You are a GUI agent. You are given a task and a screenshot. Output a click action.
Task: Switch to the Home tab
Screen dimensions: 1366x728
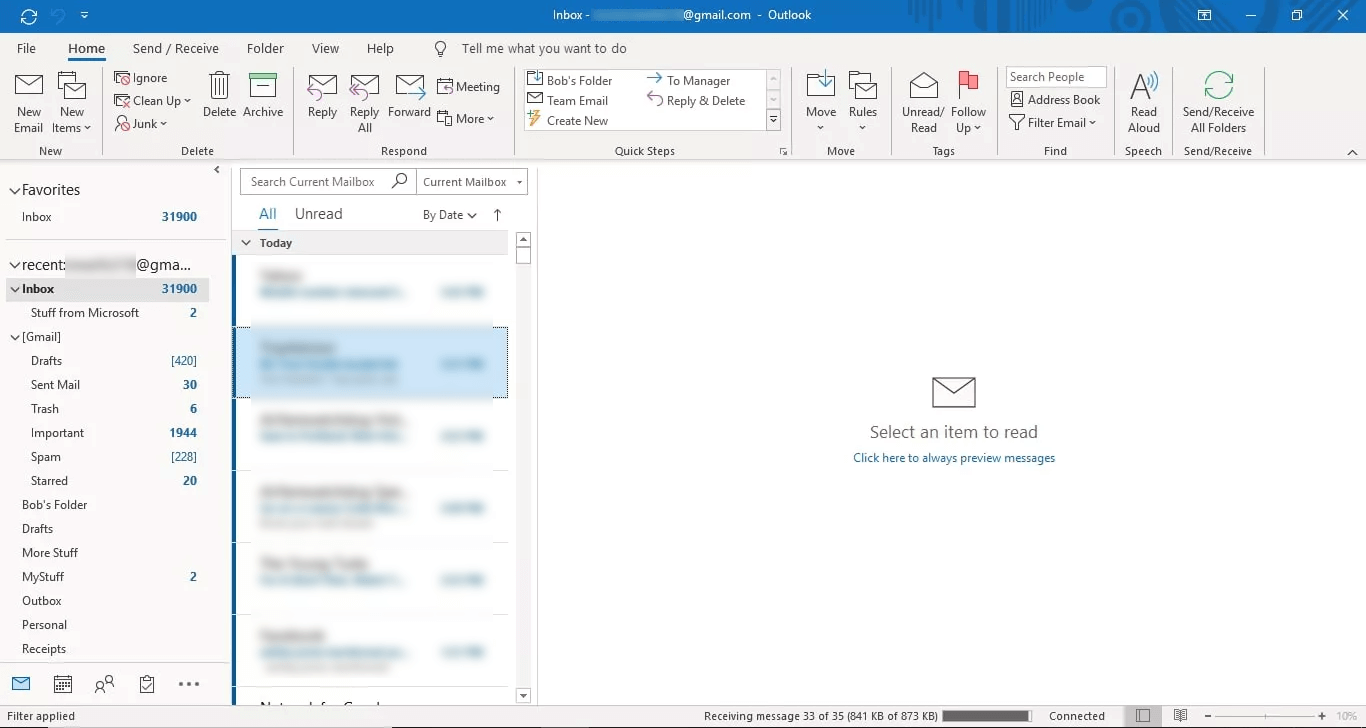[86, 48]
